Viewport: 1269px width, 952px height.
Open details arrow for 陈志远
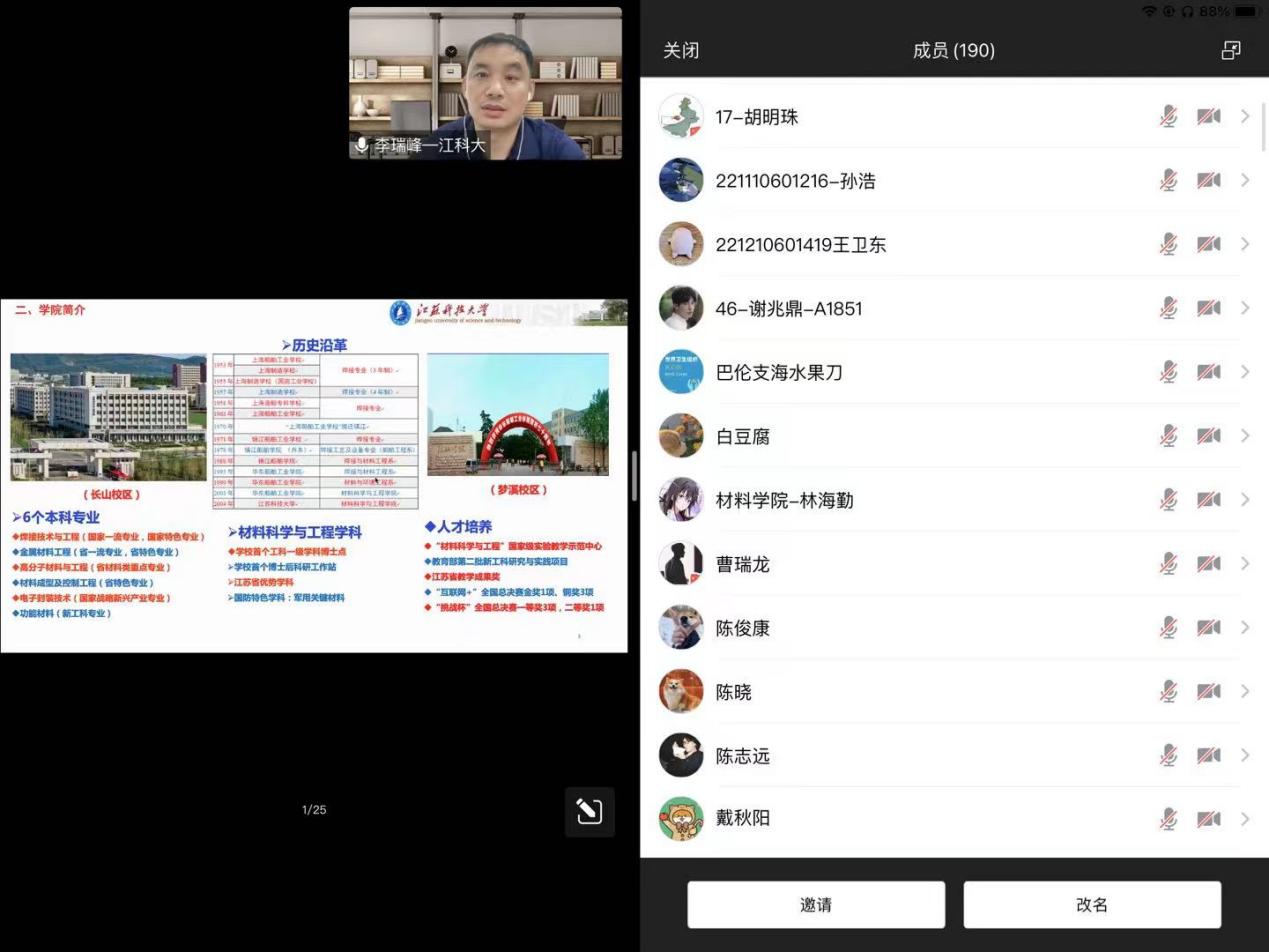point(1245,756)
